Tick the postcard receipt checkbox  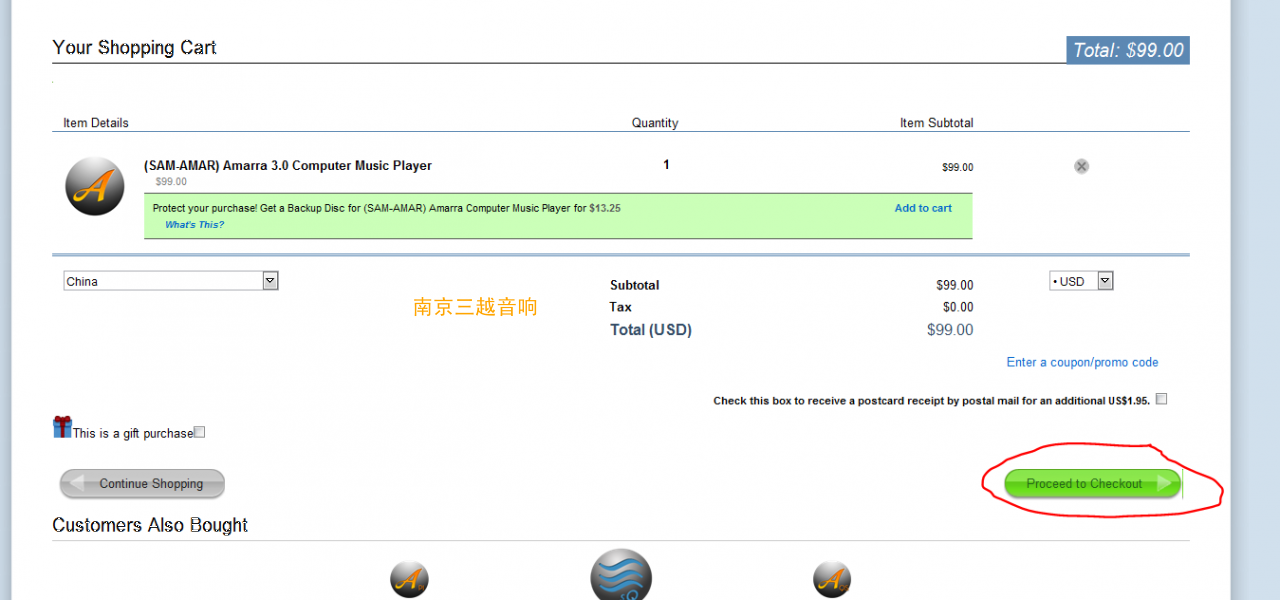[x=1161, y=399]
